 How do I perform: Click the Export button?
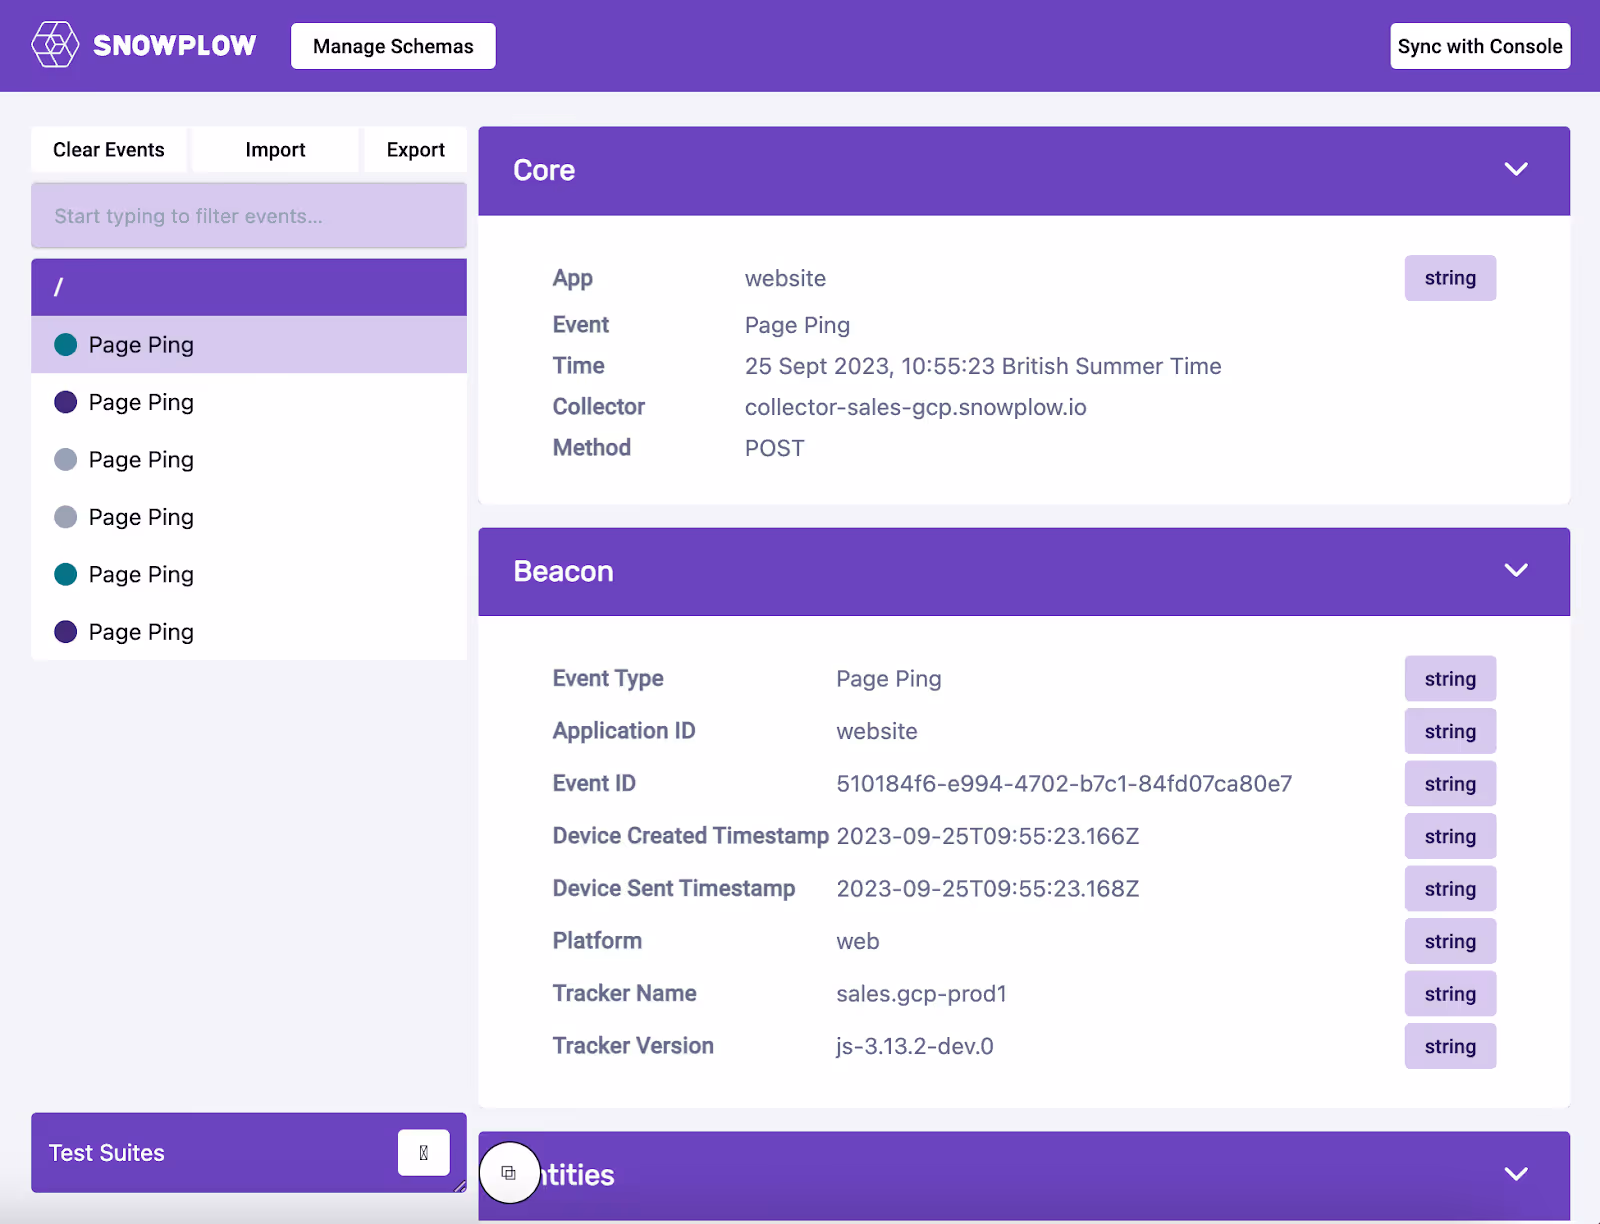coord(416,150)
